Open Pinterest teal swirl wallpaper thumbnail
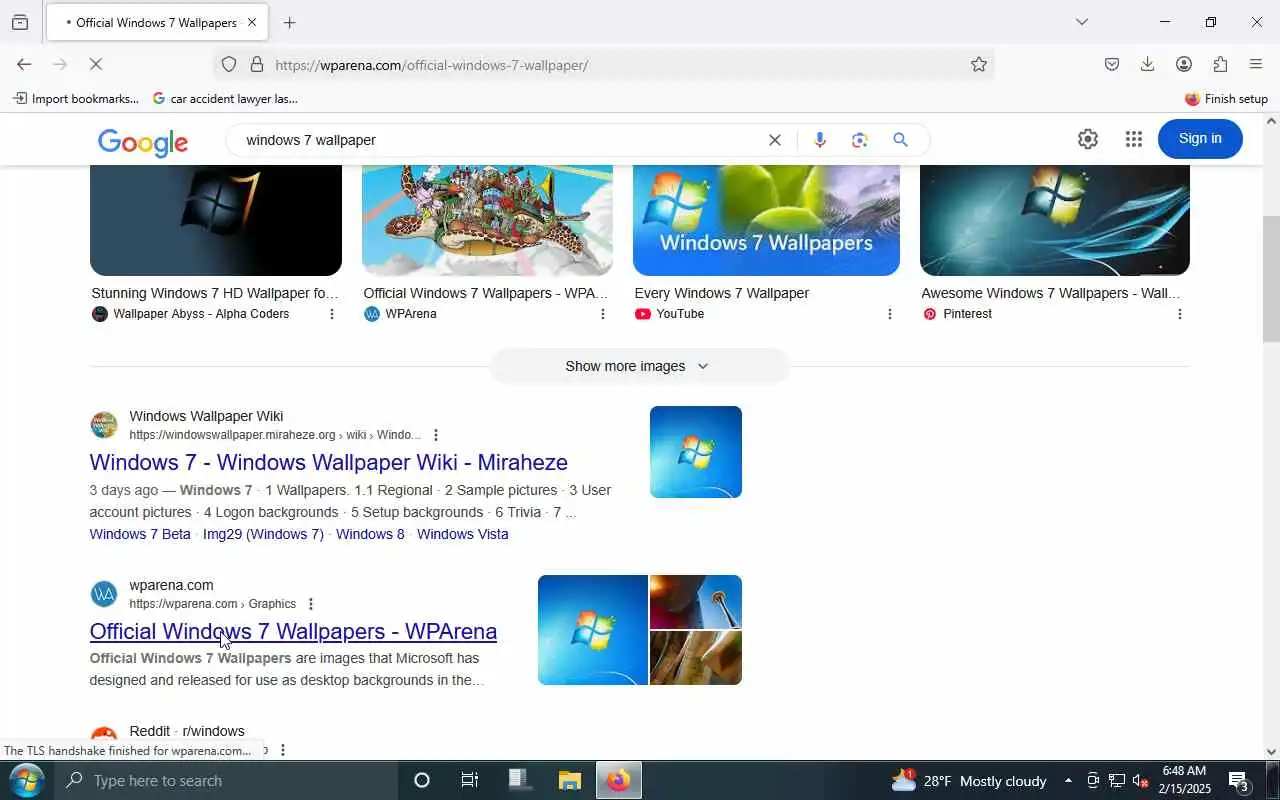1280x800 pixels. [1055, 220]
